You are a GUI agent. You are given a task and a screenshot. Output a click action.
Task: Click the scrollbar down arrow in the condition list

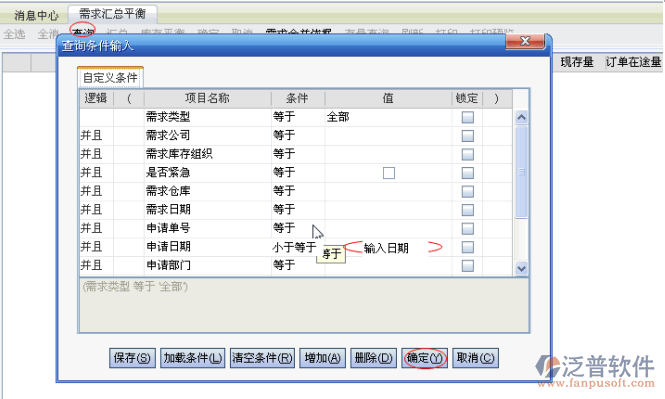tap(521, 268)
